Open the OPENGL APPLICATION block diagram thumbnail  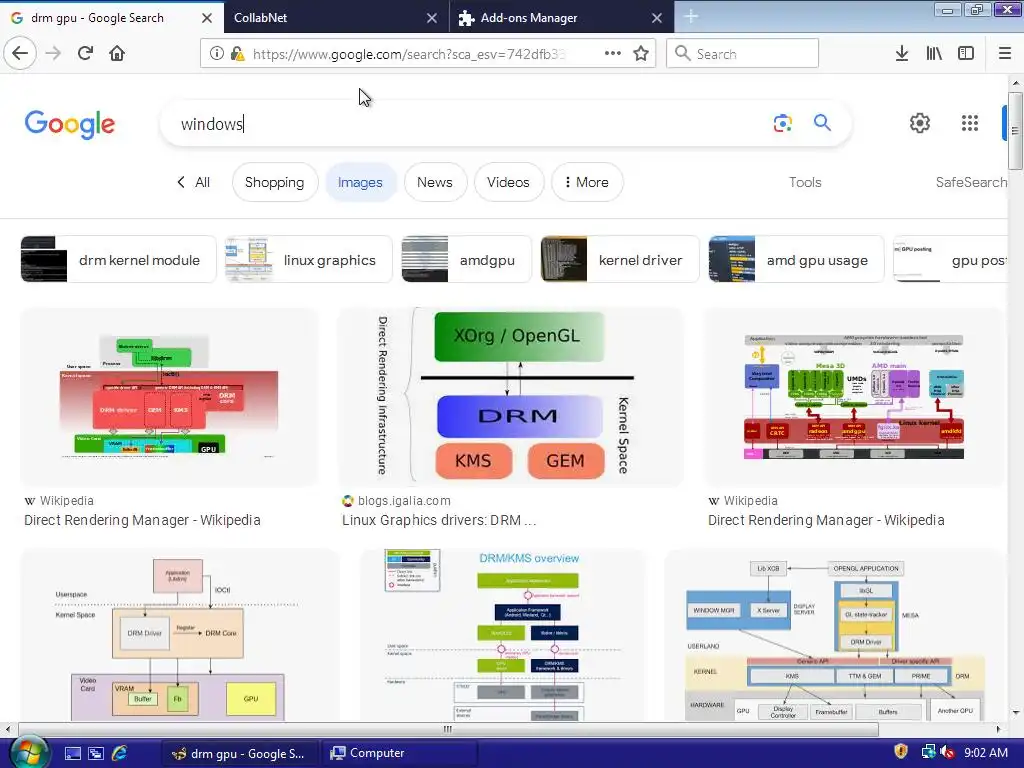coord(834,635)
